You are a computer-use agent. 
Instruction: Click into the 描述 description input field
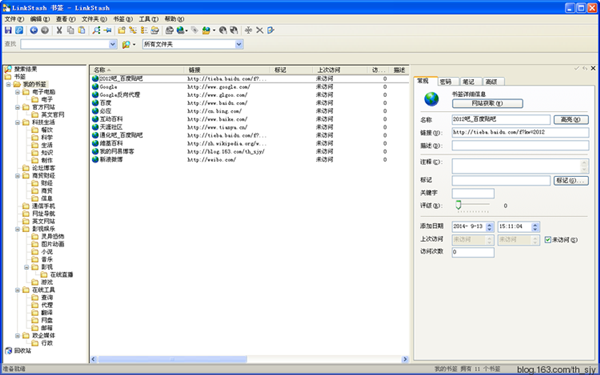(x=520, y=145)
